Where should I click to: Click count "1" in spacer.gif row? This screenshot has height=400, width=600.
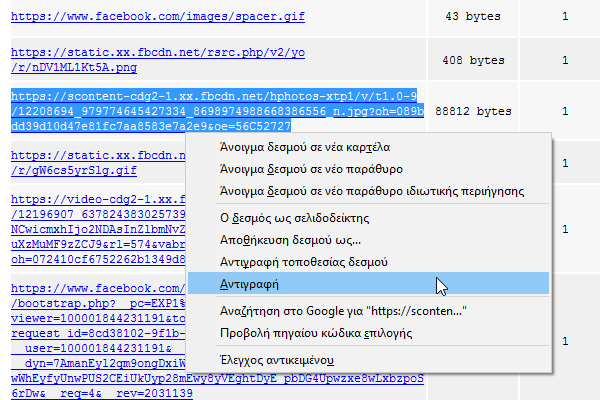[565, 16]
